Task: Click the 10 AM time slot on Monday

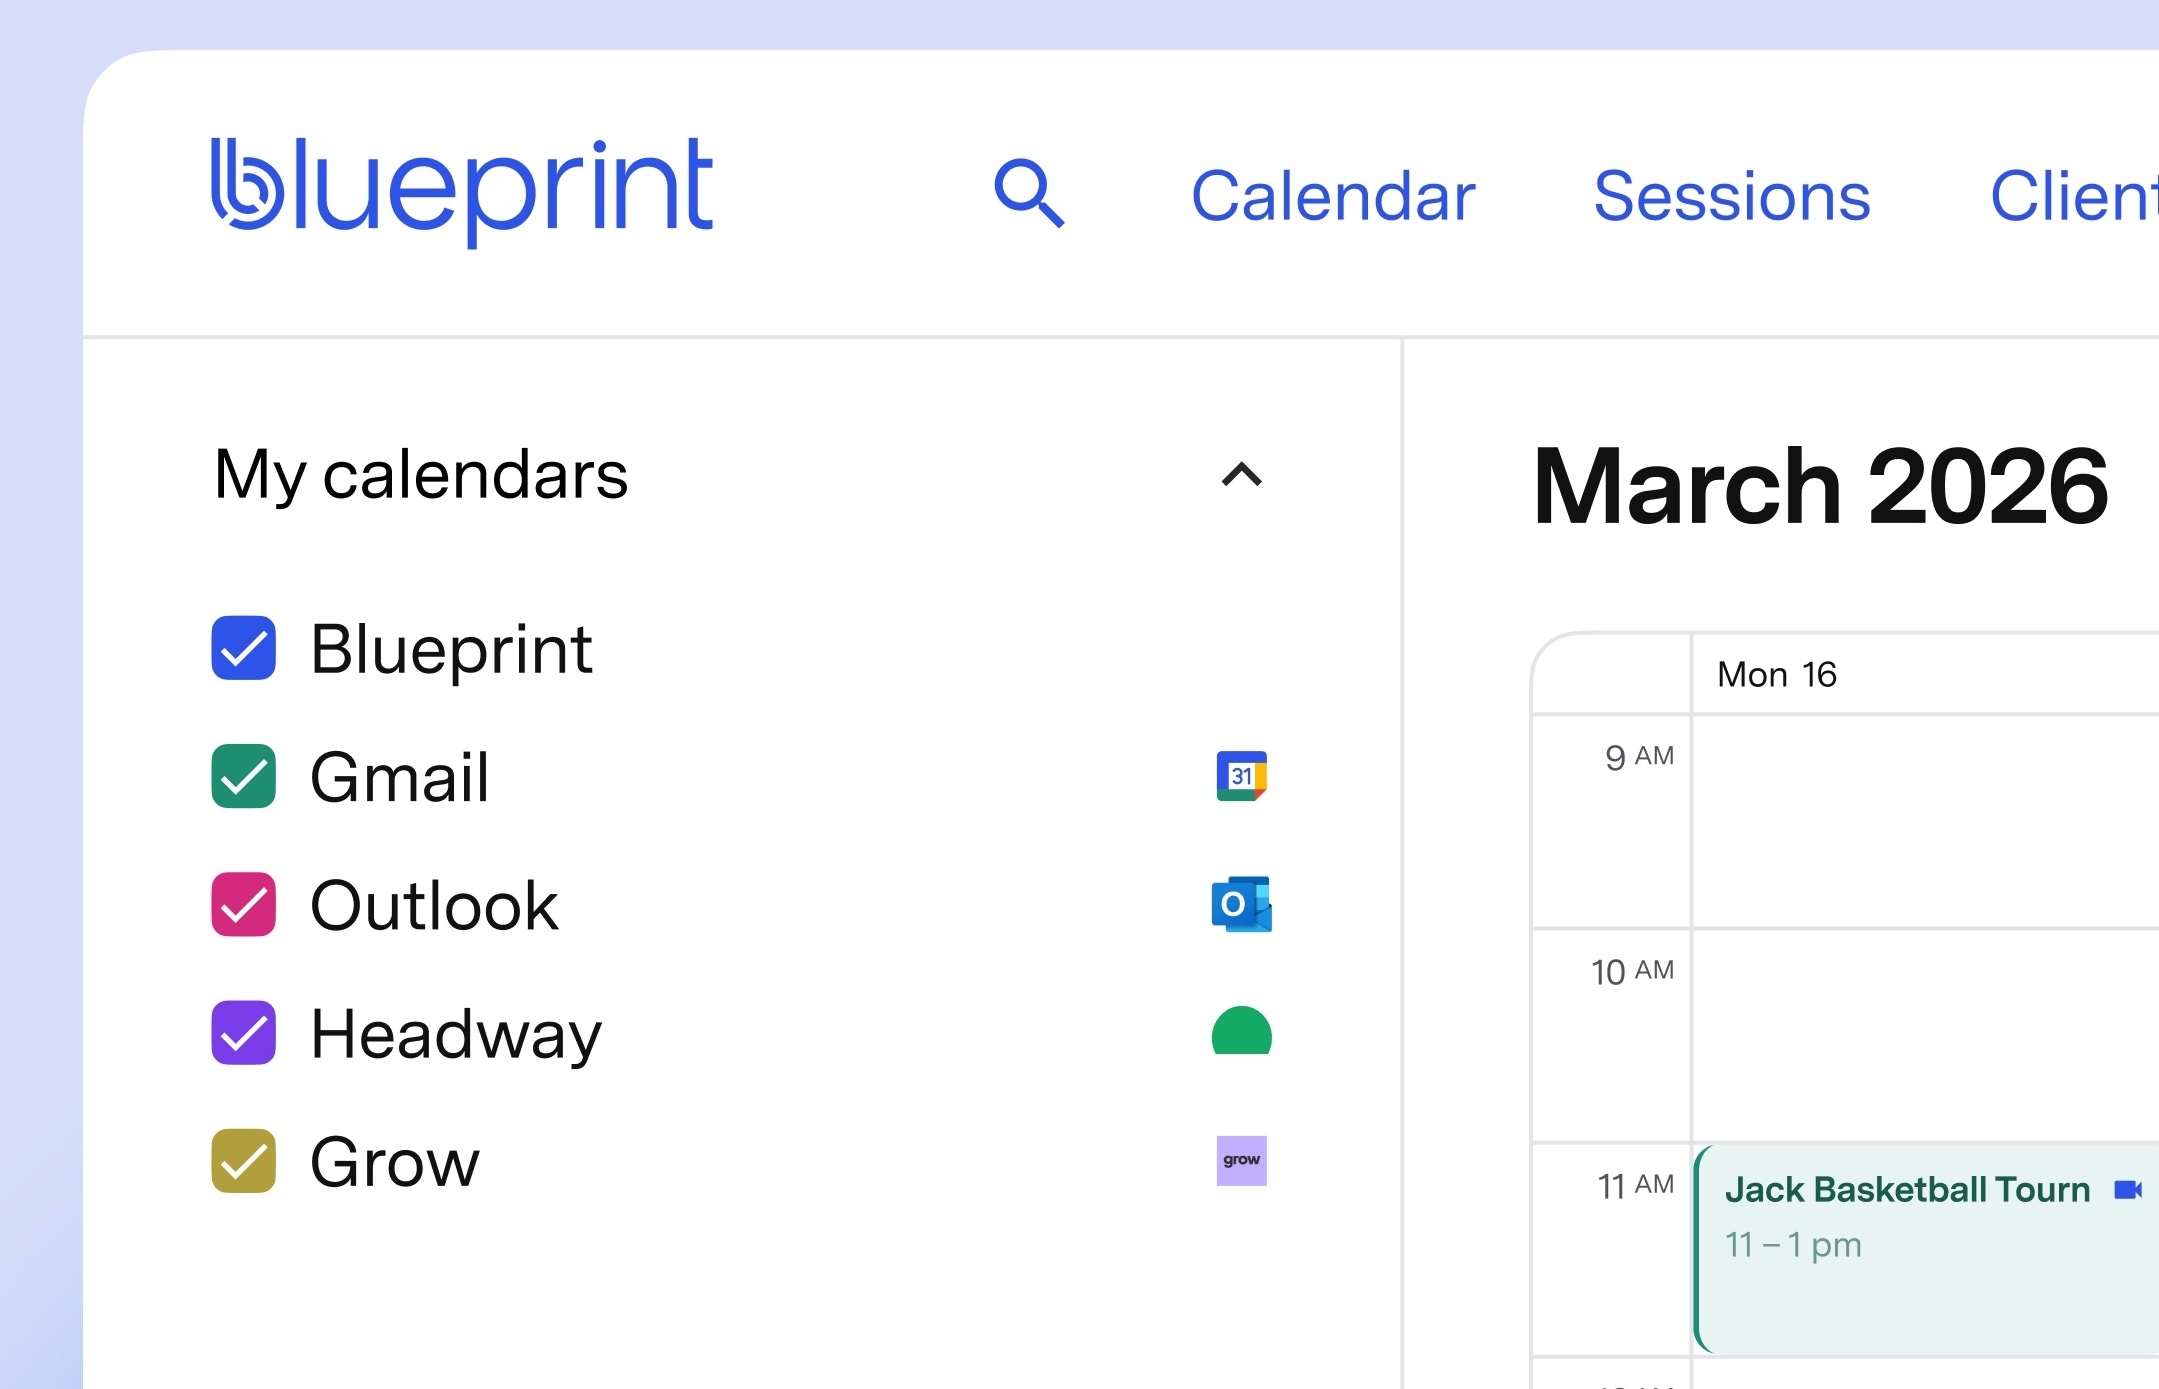Action: click(1925, 1036)
